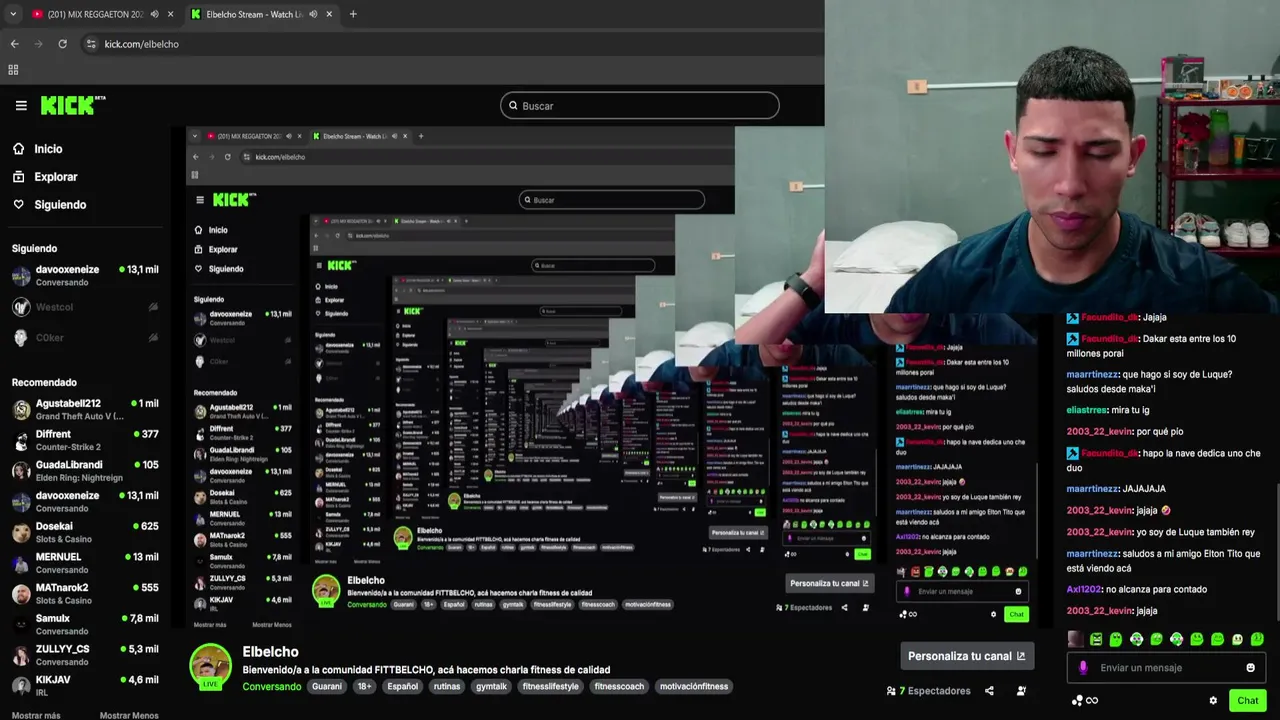
Task: Collapse the Kick sidebar via hamburger menu
Action: click(x=21, y=105)
